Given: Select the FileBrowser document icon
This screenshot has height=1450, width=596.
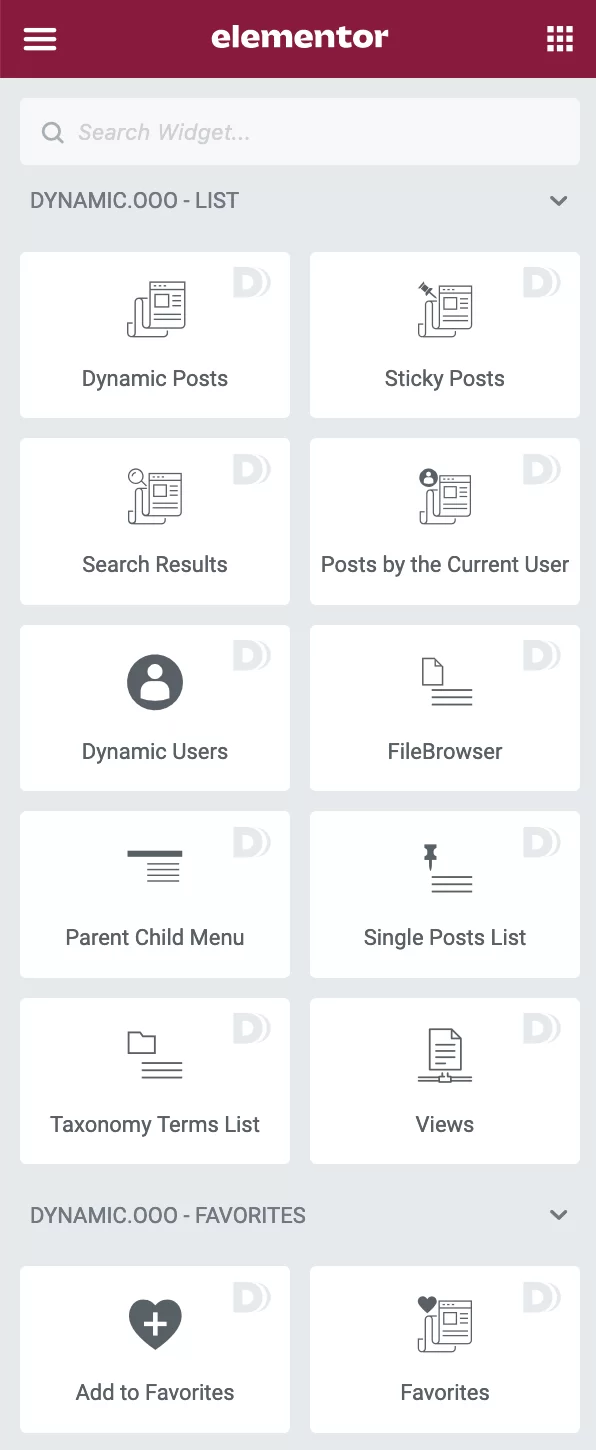Looking at the screenshot, I should pos(444,680).
